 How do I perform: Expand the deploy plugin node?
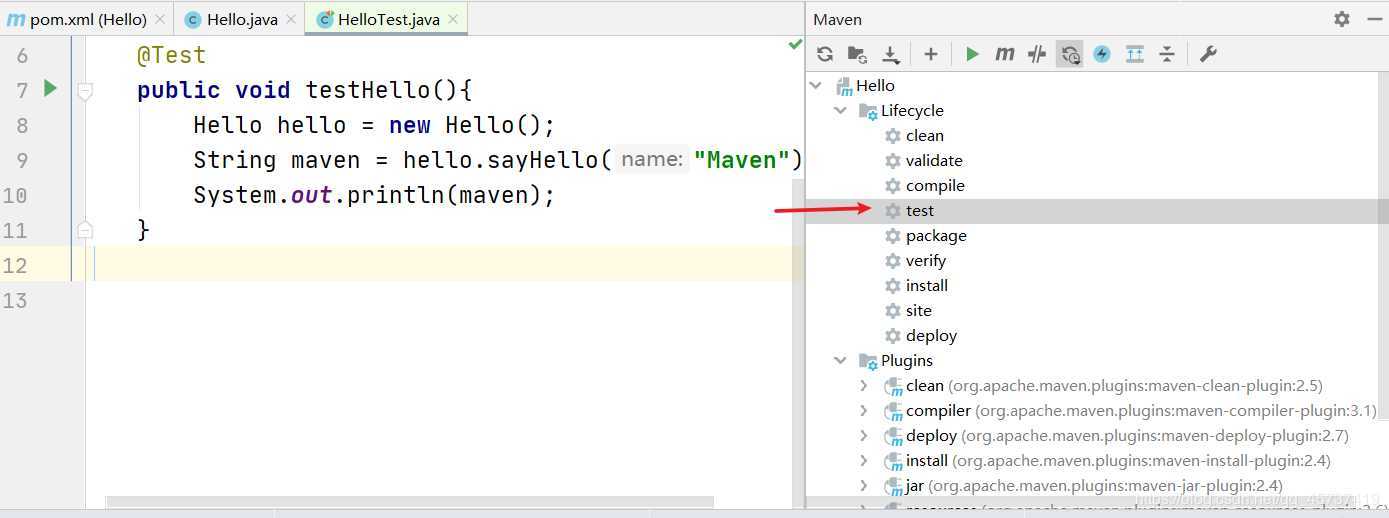pyautogui.click(x=864, y=435)
